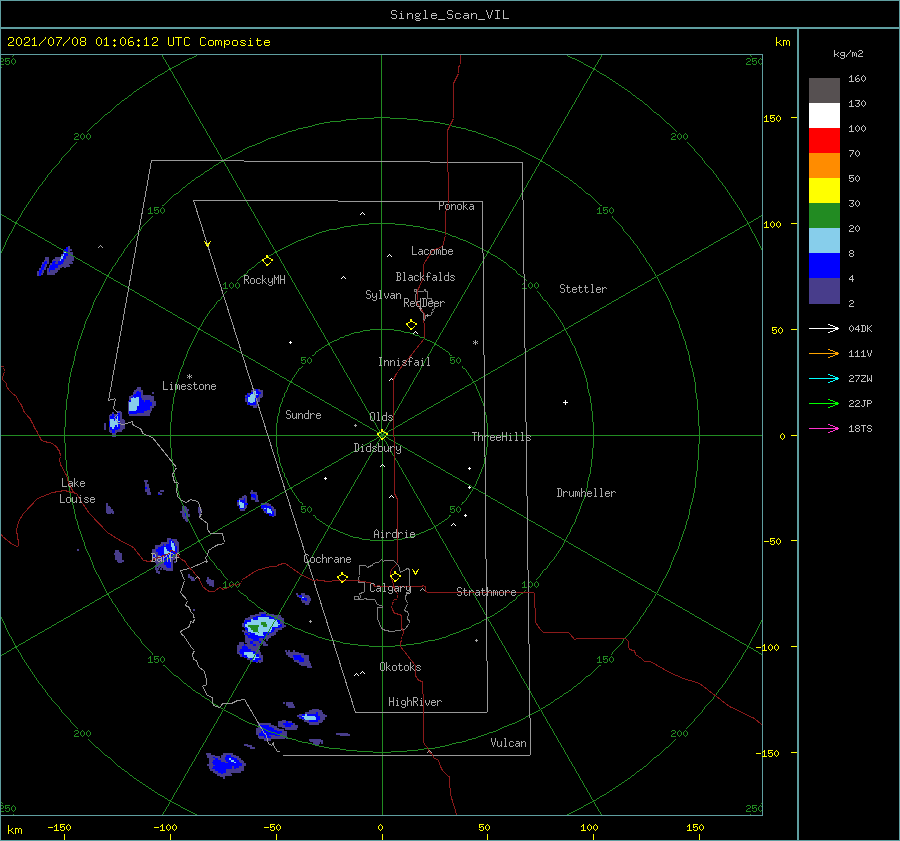900x841 pixels.
Task: Select the blue echo near Banff
Action: (x=166, y=553)
